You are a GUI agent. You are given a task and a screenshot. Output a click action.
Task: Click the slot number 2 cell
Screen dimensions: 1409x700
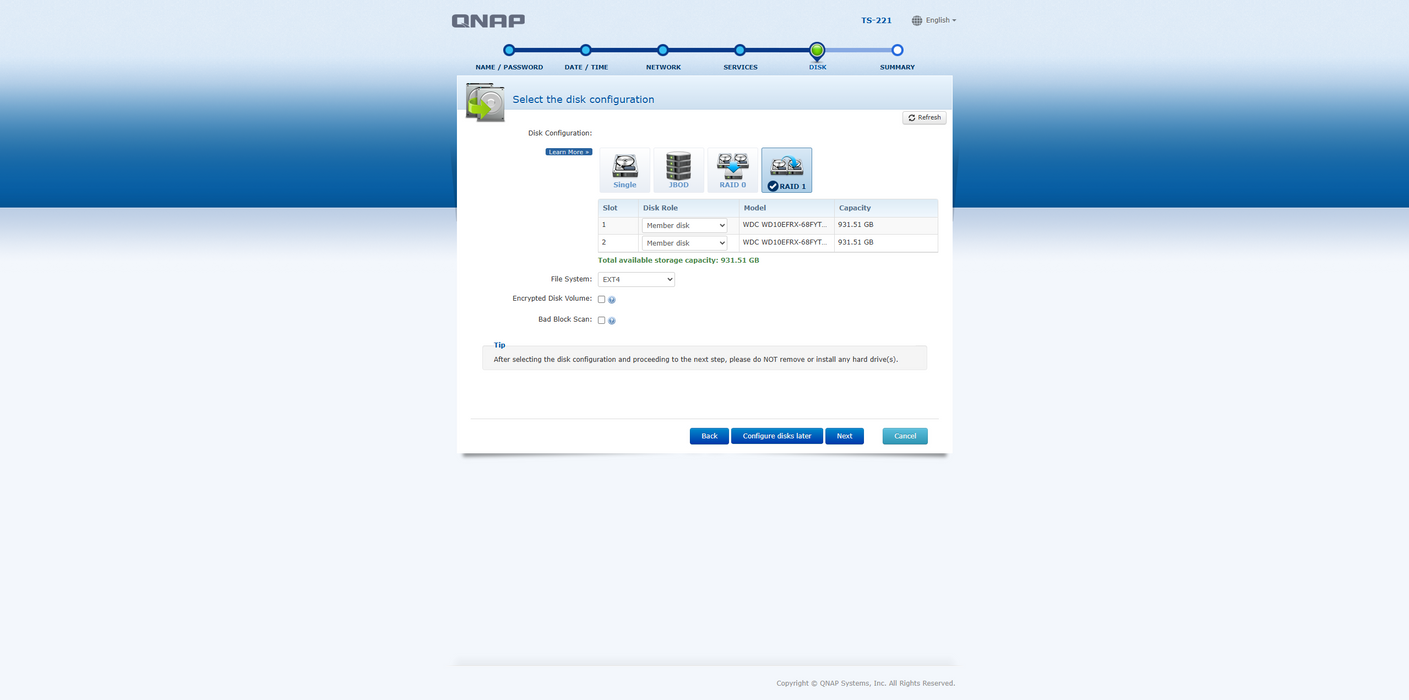618,242
